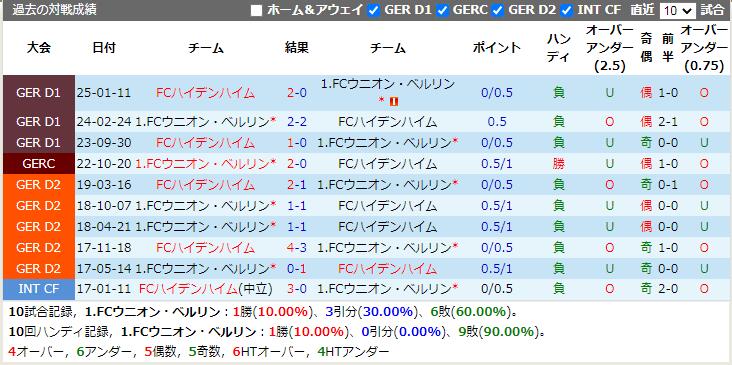Select the GERC competition cell
The width and height of the screenshot is (732, 365).
39,164
